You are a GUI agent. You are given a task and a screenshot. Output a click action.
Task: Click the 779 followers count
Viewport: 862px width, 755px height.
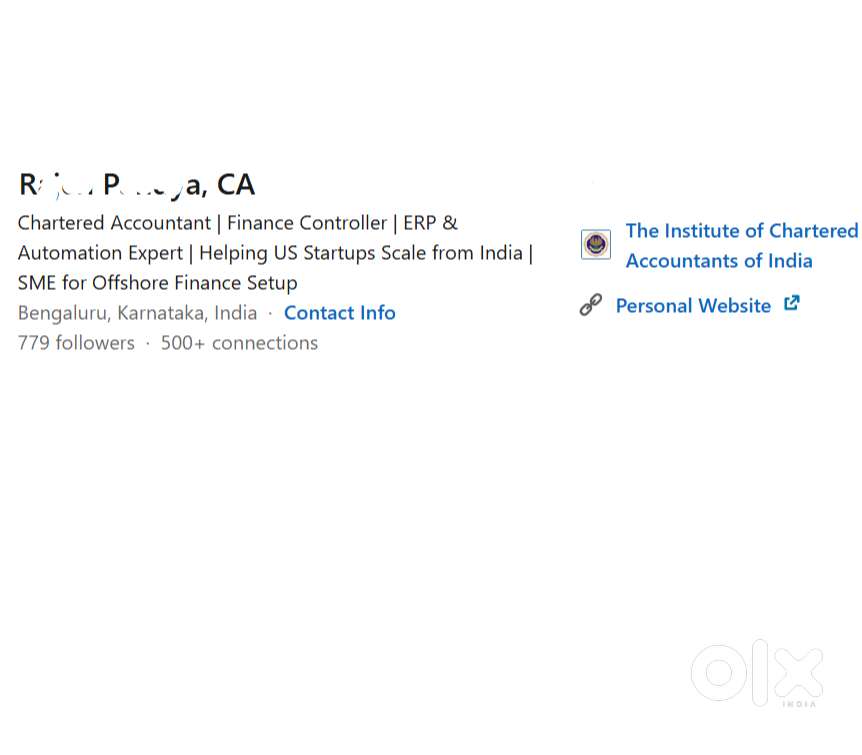76,342
